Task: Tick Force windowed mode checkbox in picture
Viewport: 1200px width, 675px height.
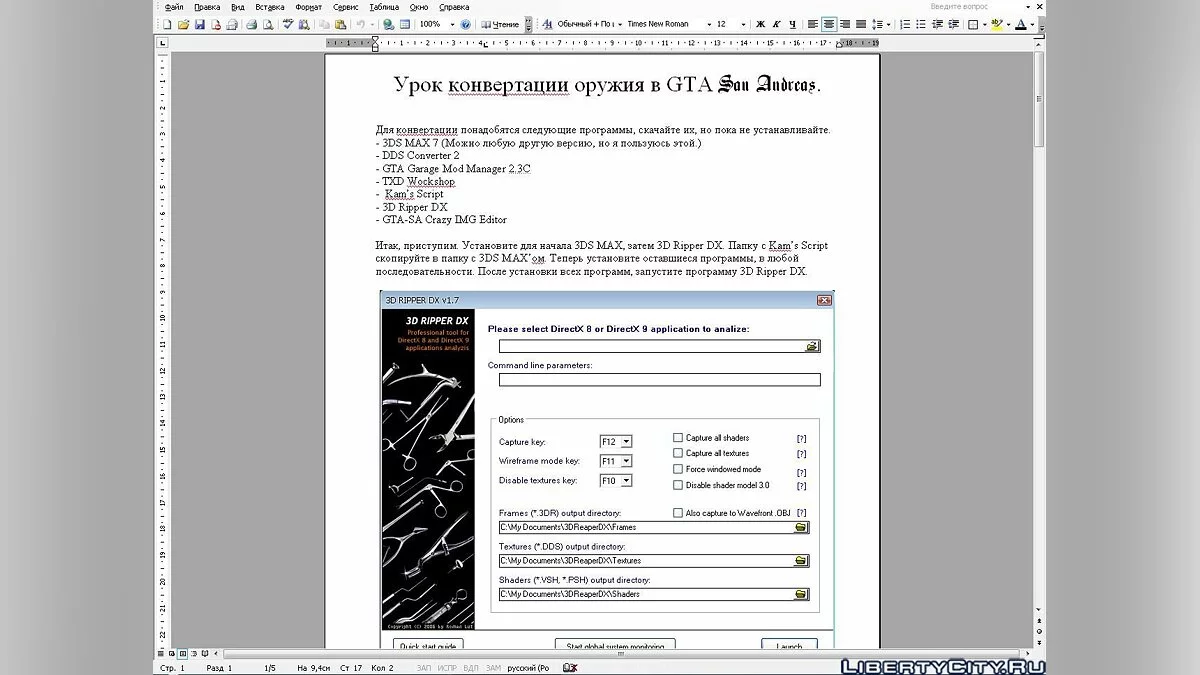Action: (678, 469)
